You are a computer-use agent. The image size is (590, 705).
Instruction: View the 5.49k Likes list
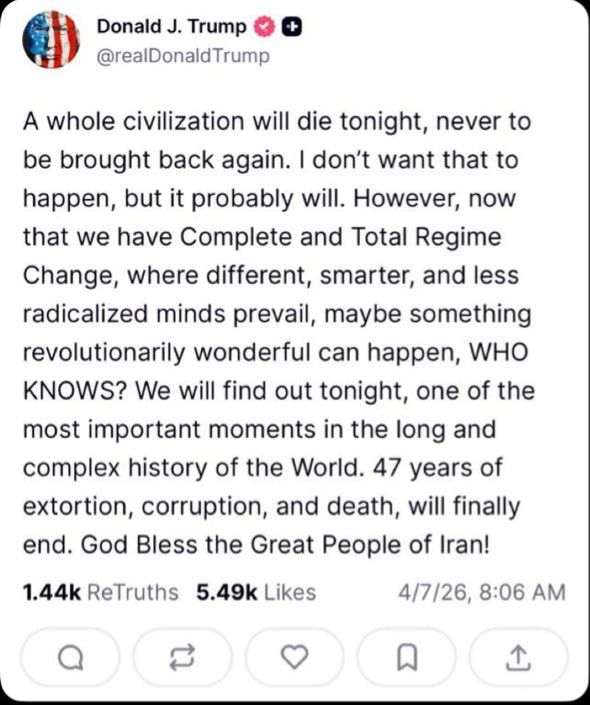(x=256, y=592)
